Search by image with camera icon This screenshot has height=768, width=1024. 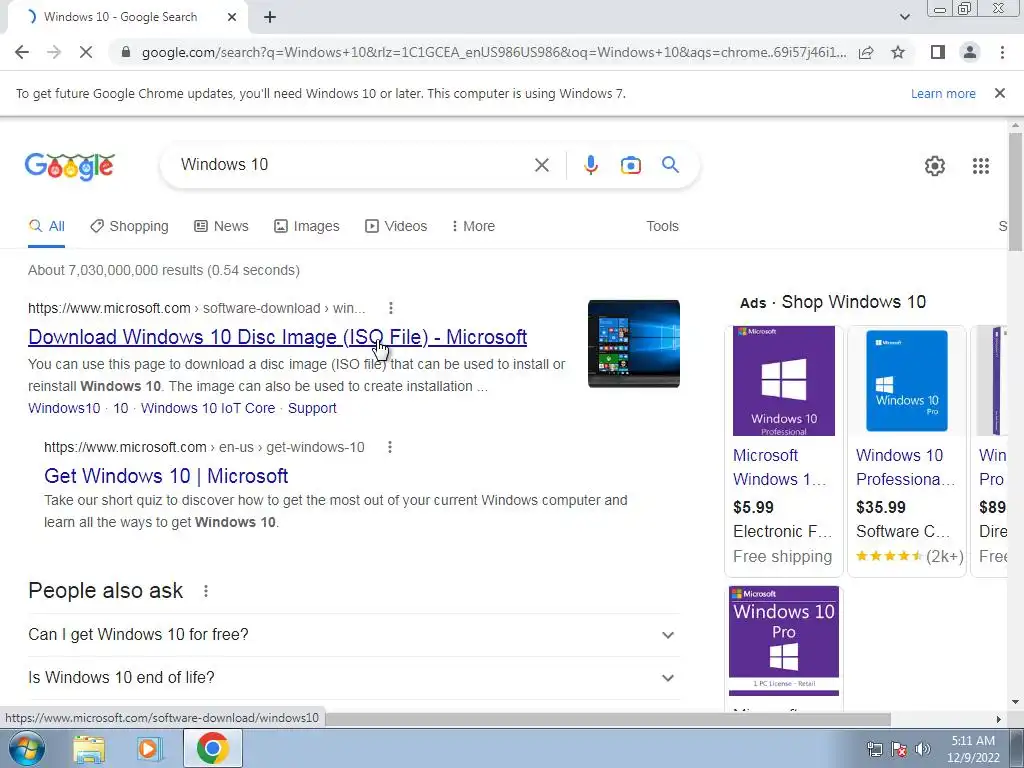pyautogui.click(x=630, y=165)
